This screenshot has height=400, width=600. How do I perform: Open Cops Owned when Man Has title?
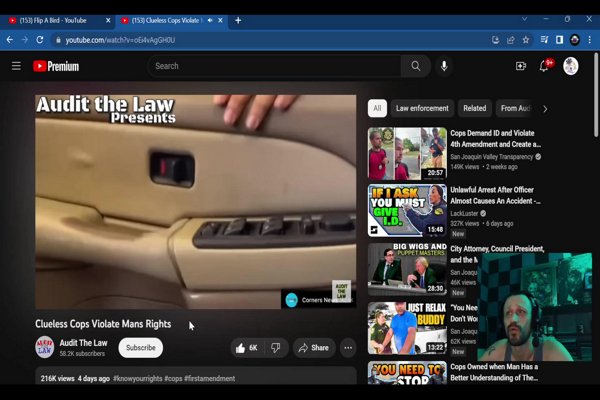[x=494, y=372]
